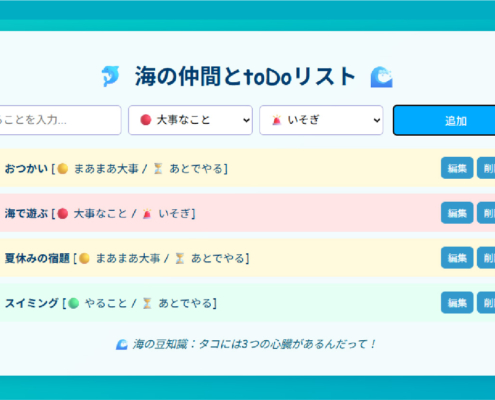Click the まあまあ大事 label in おつかい row
This screenshot has width=495, height=400.
[x=106, y=169]
